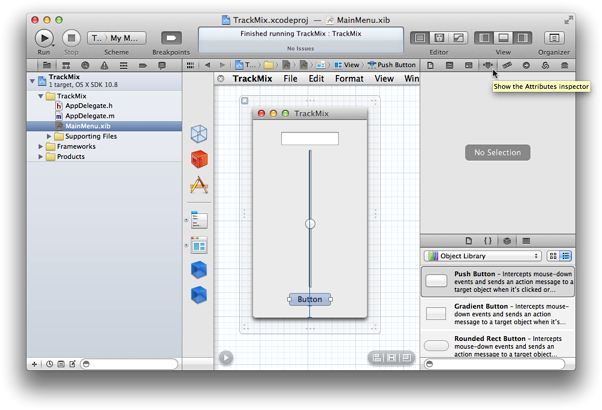Show the Size inspector

click(507, 65)
